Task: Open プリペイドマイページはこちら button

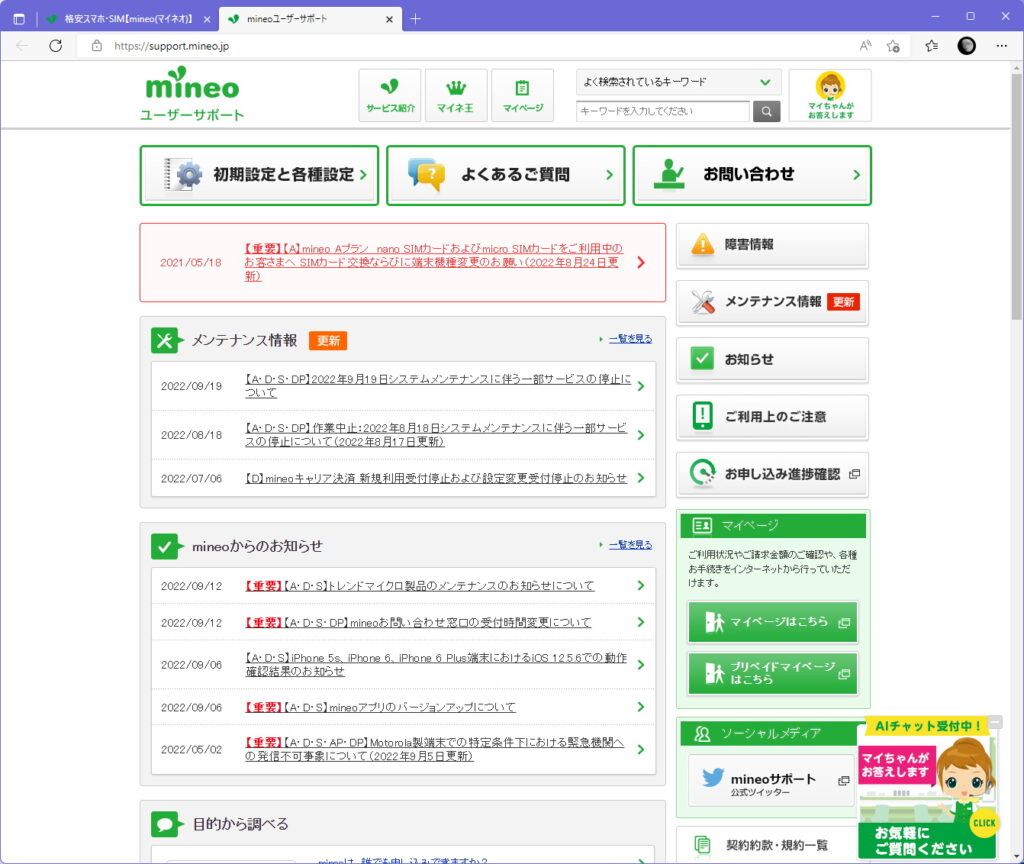Action: pos(773,673)
